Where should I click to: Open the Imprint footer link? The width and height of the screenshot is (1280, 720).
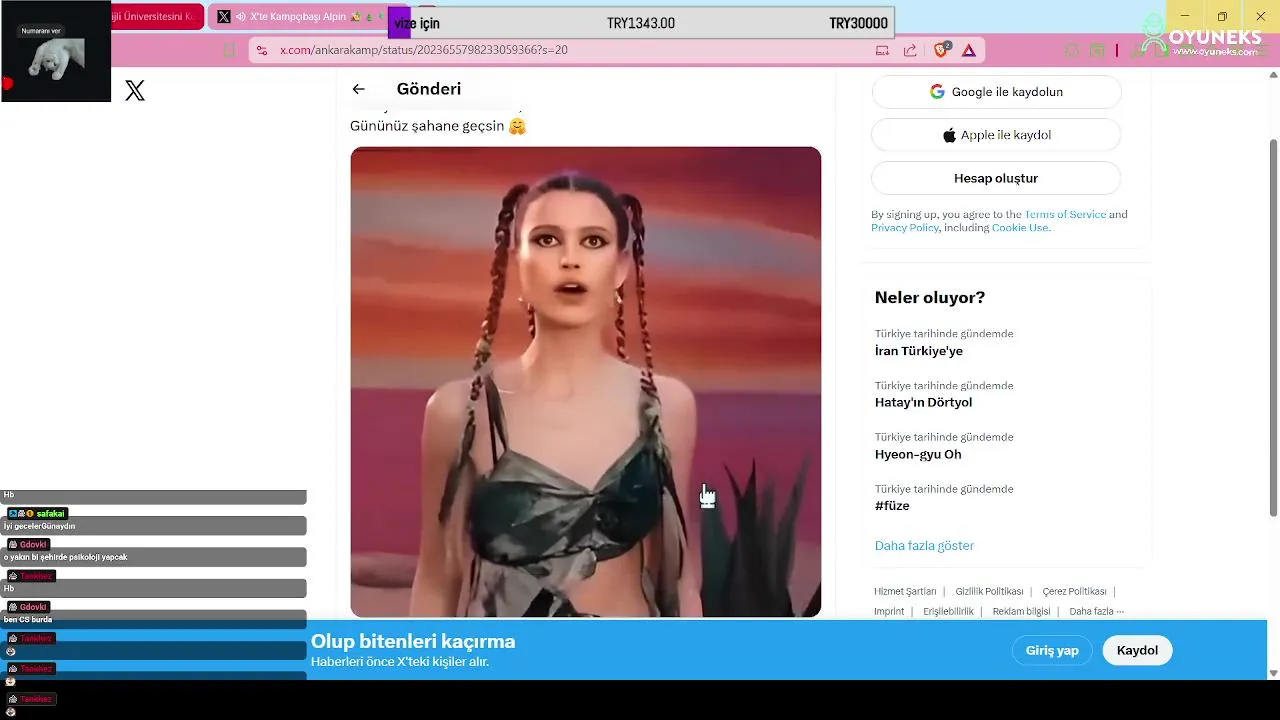(x=889, y=612)
